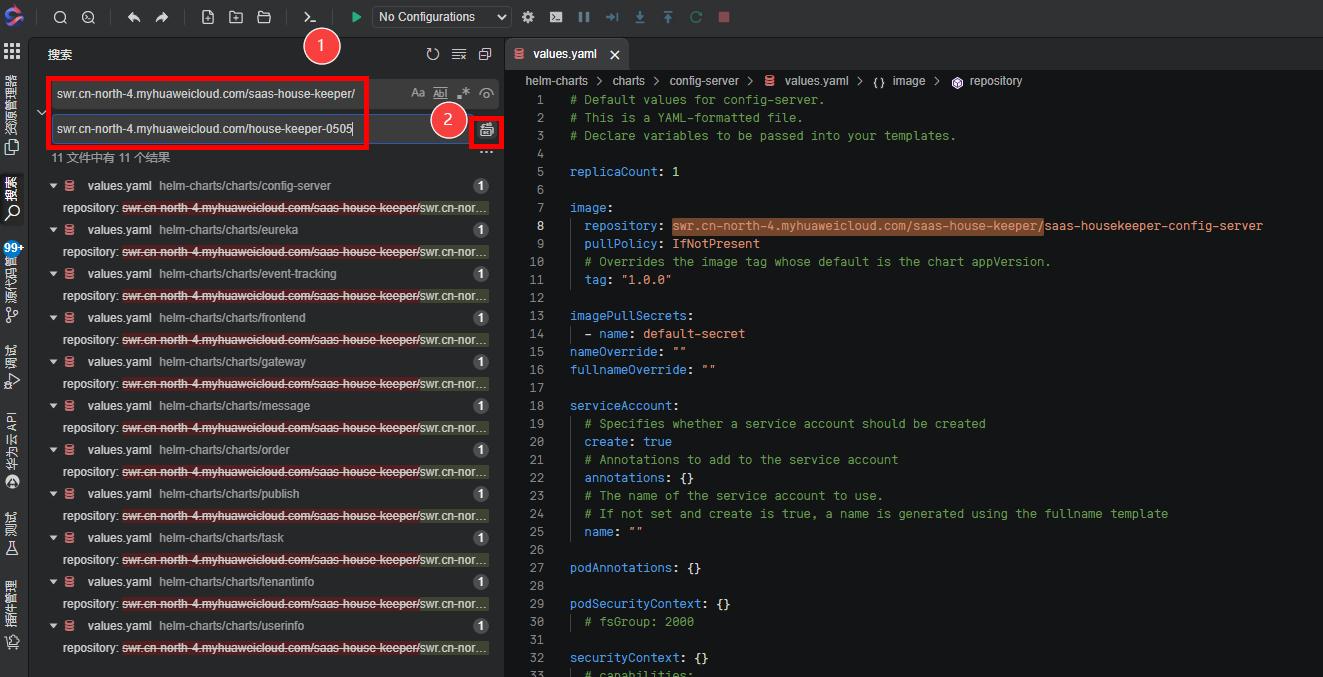Select config-server in the breadcrumb path
Viewport: 1323px width, 677px height.
tap(703, 81)
